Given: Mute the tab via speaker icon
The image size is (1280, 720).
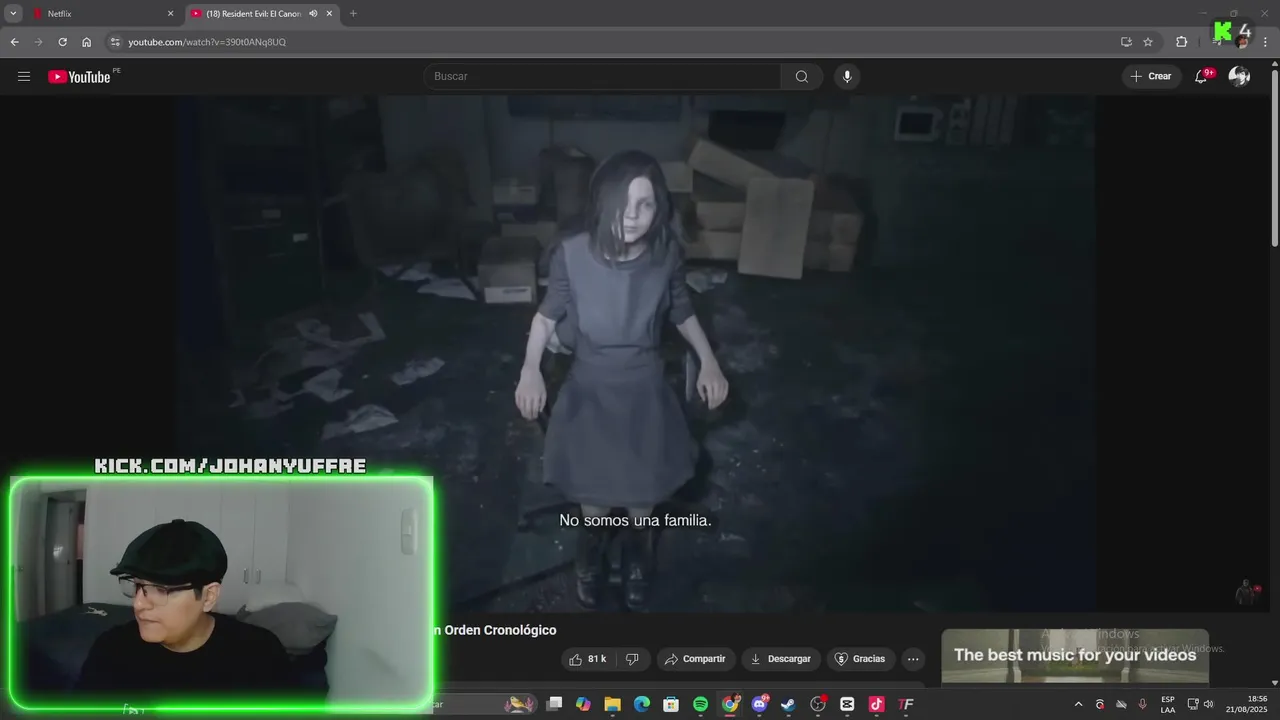Looking at the screenshot, I should (313, 14).
